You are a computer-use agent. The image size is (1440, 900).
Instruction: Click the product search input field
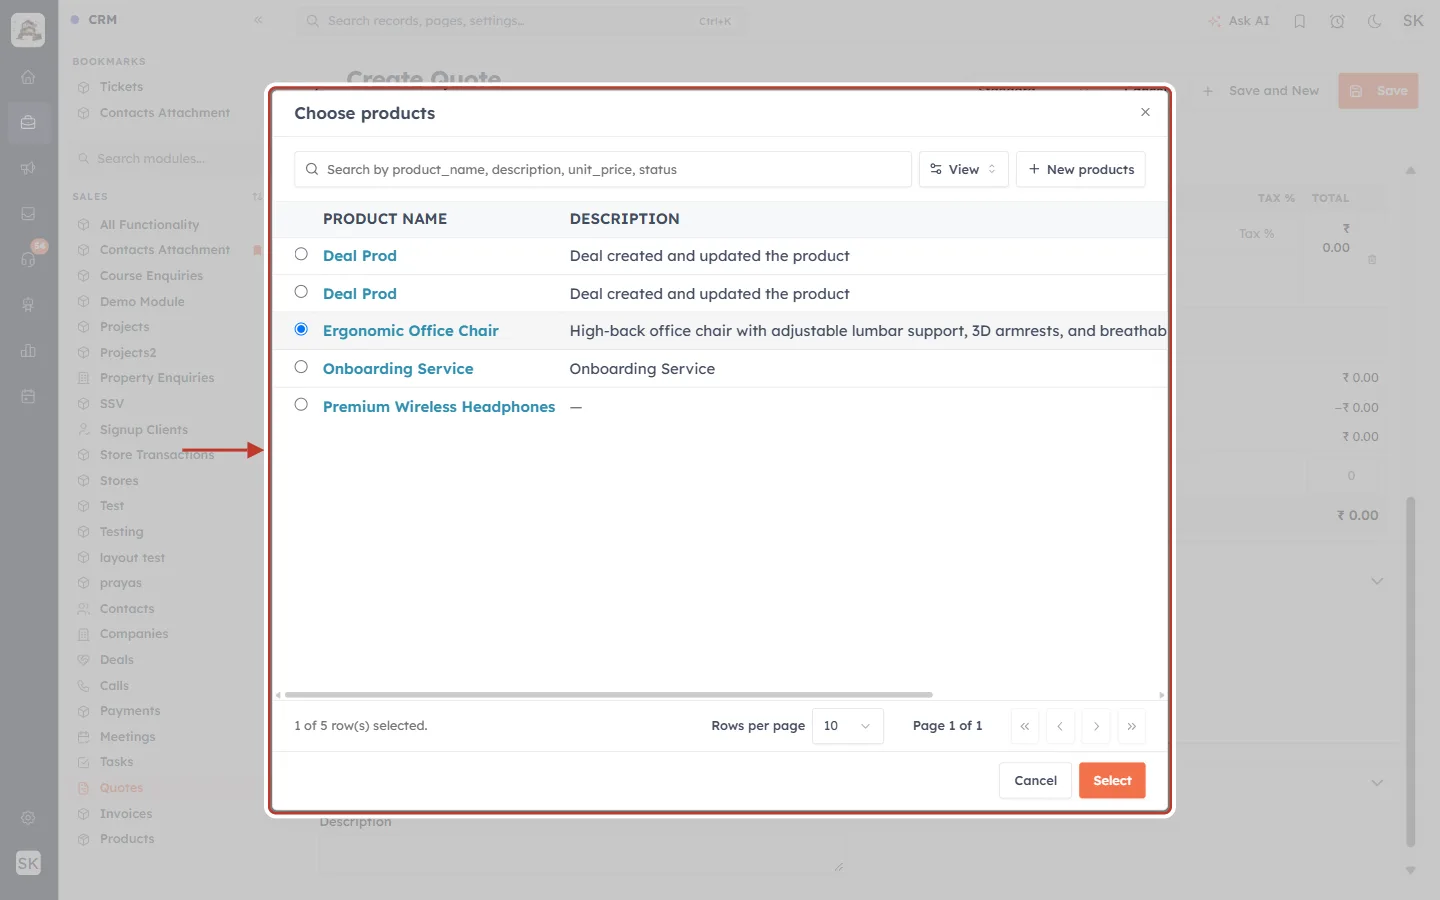coord(603,169)
